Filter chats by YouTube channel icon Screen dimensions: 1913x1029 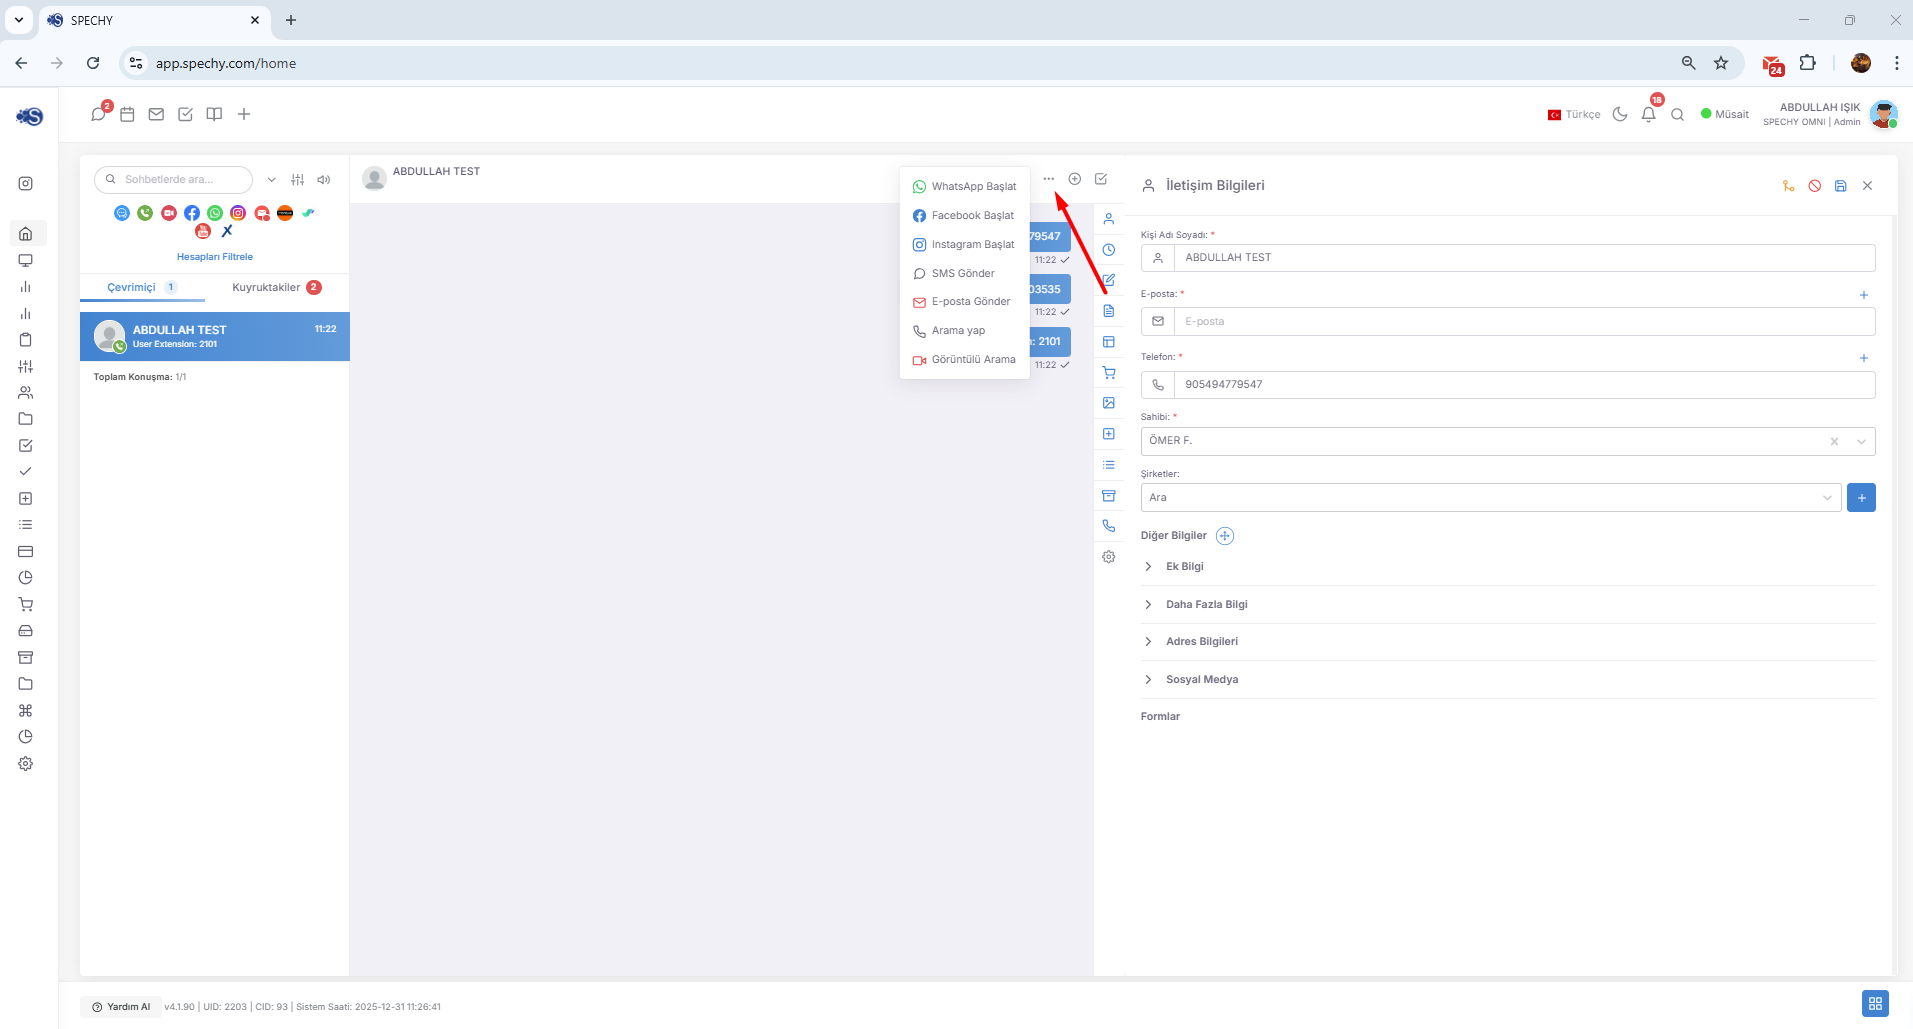pos(203,231)
